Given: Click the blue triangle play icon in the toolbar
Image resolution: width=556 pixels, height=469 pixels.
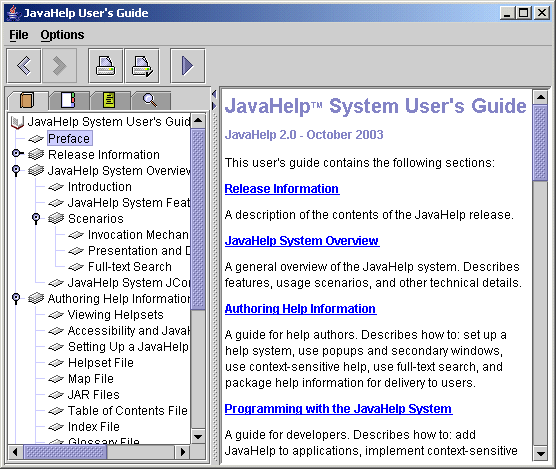Looking at the screenshot, I should (188, 66).
